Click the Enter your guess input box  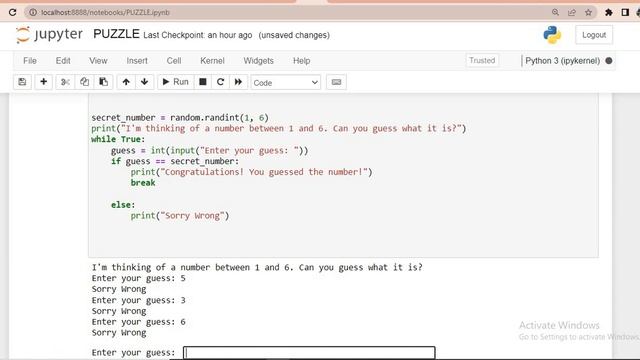[309, 353]
